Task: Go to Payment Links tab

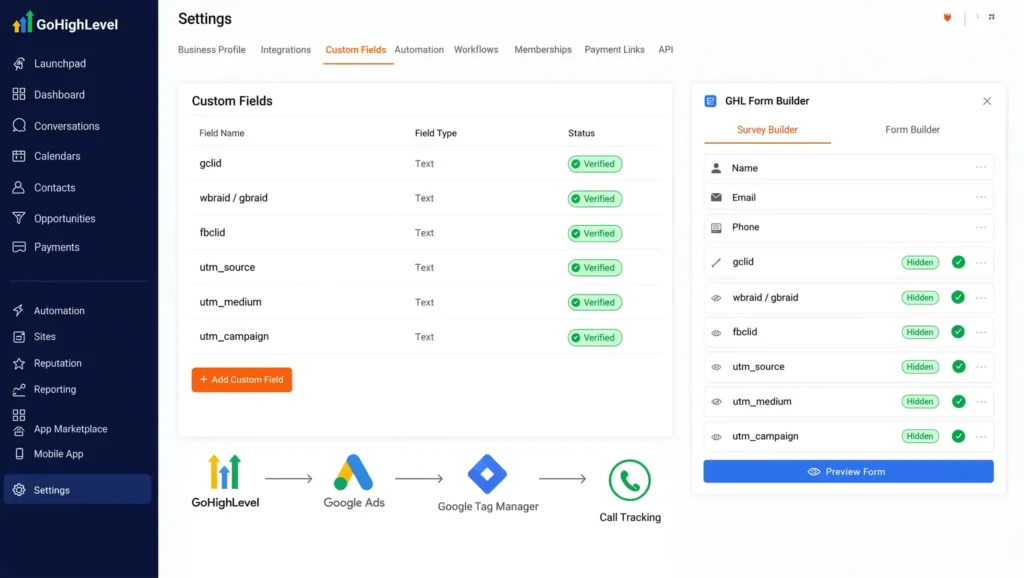Action: [615, 50]
